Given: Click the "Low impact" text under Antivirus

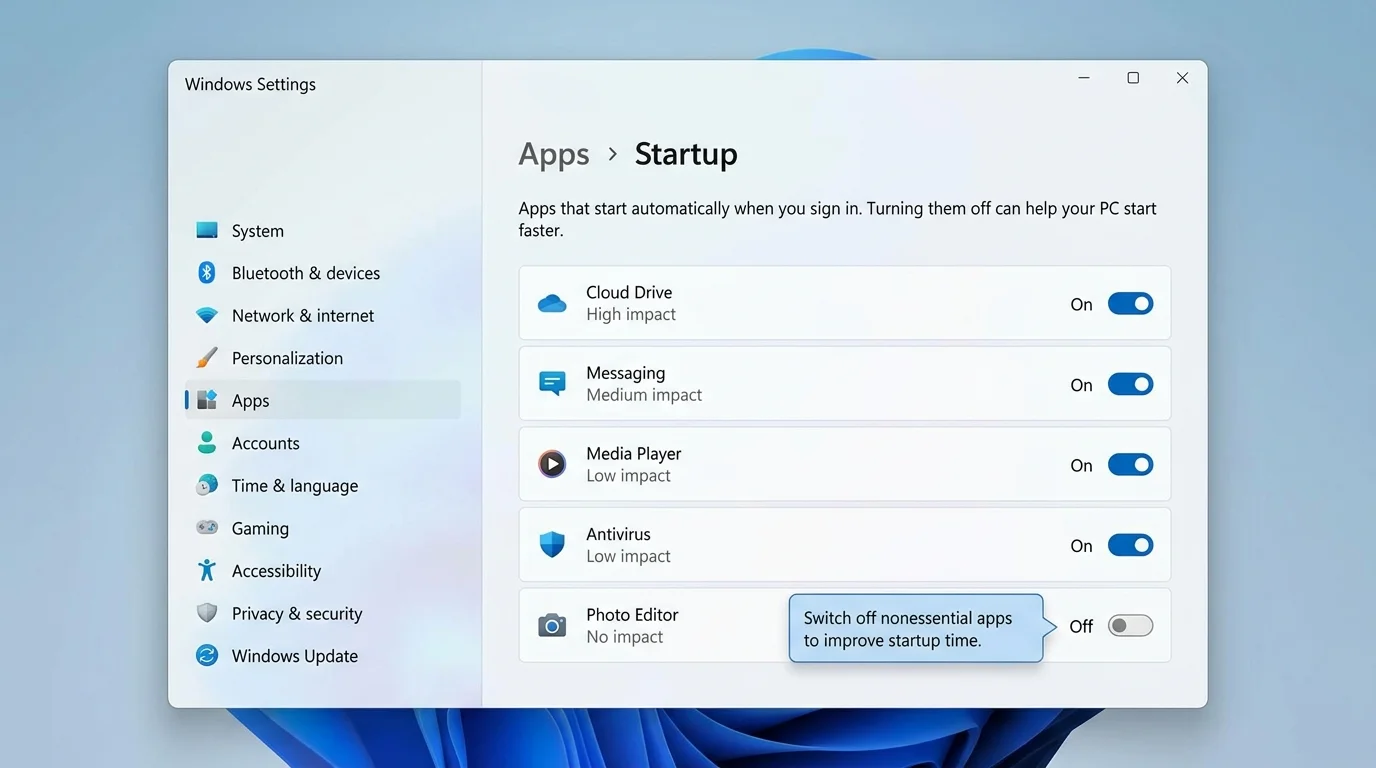Looking at the screenshot, I should [x=628, y=557].
